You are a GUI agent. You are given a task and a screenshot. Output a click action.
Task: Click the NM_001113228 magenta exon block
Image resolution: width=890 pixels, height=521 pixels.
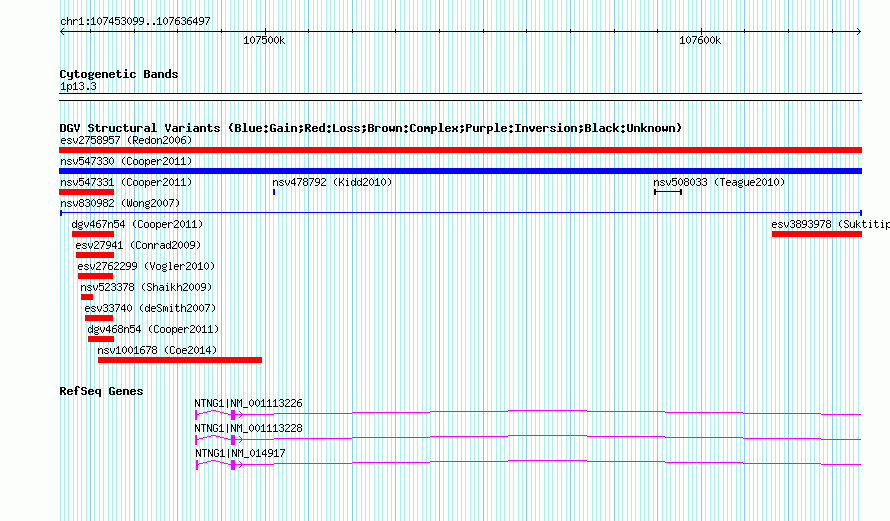pos(233,440)
